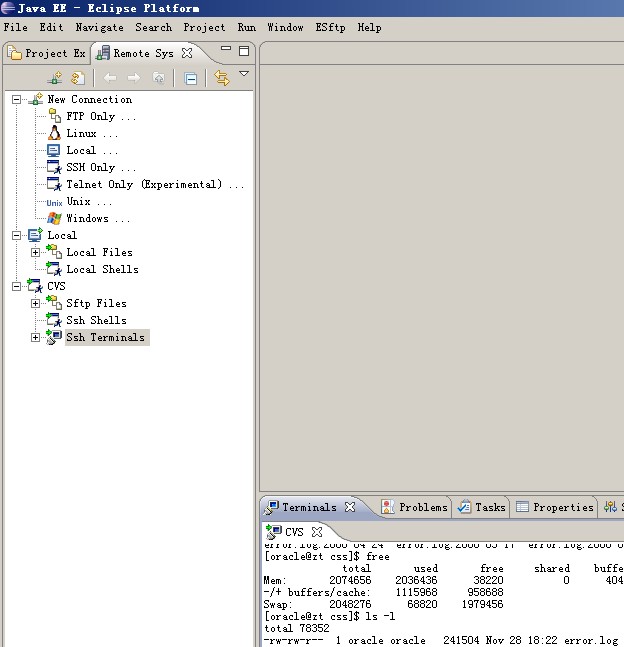Open the Help menu
Viewport: 624px width, 647px height.
369,27
